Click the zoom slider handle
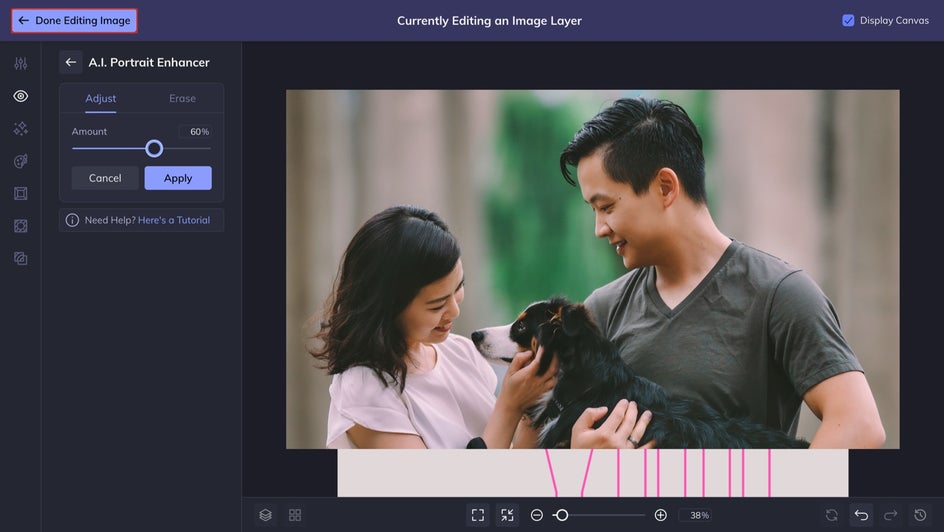The height and width of the screenshot is (532, 944). pyautogui.click(x=562, y=515)
